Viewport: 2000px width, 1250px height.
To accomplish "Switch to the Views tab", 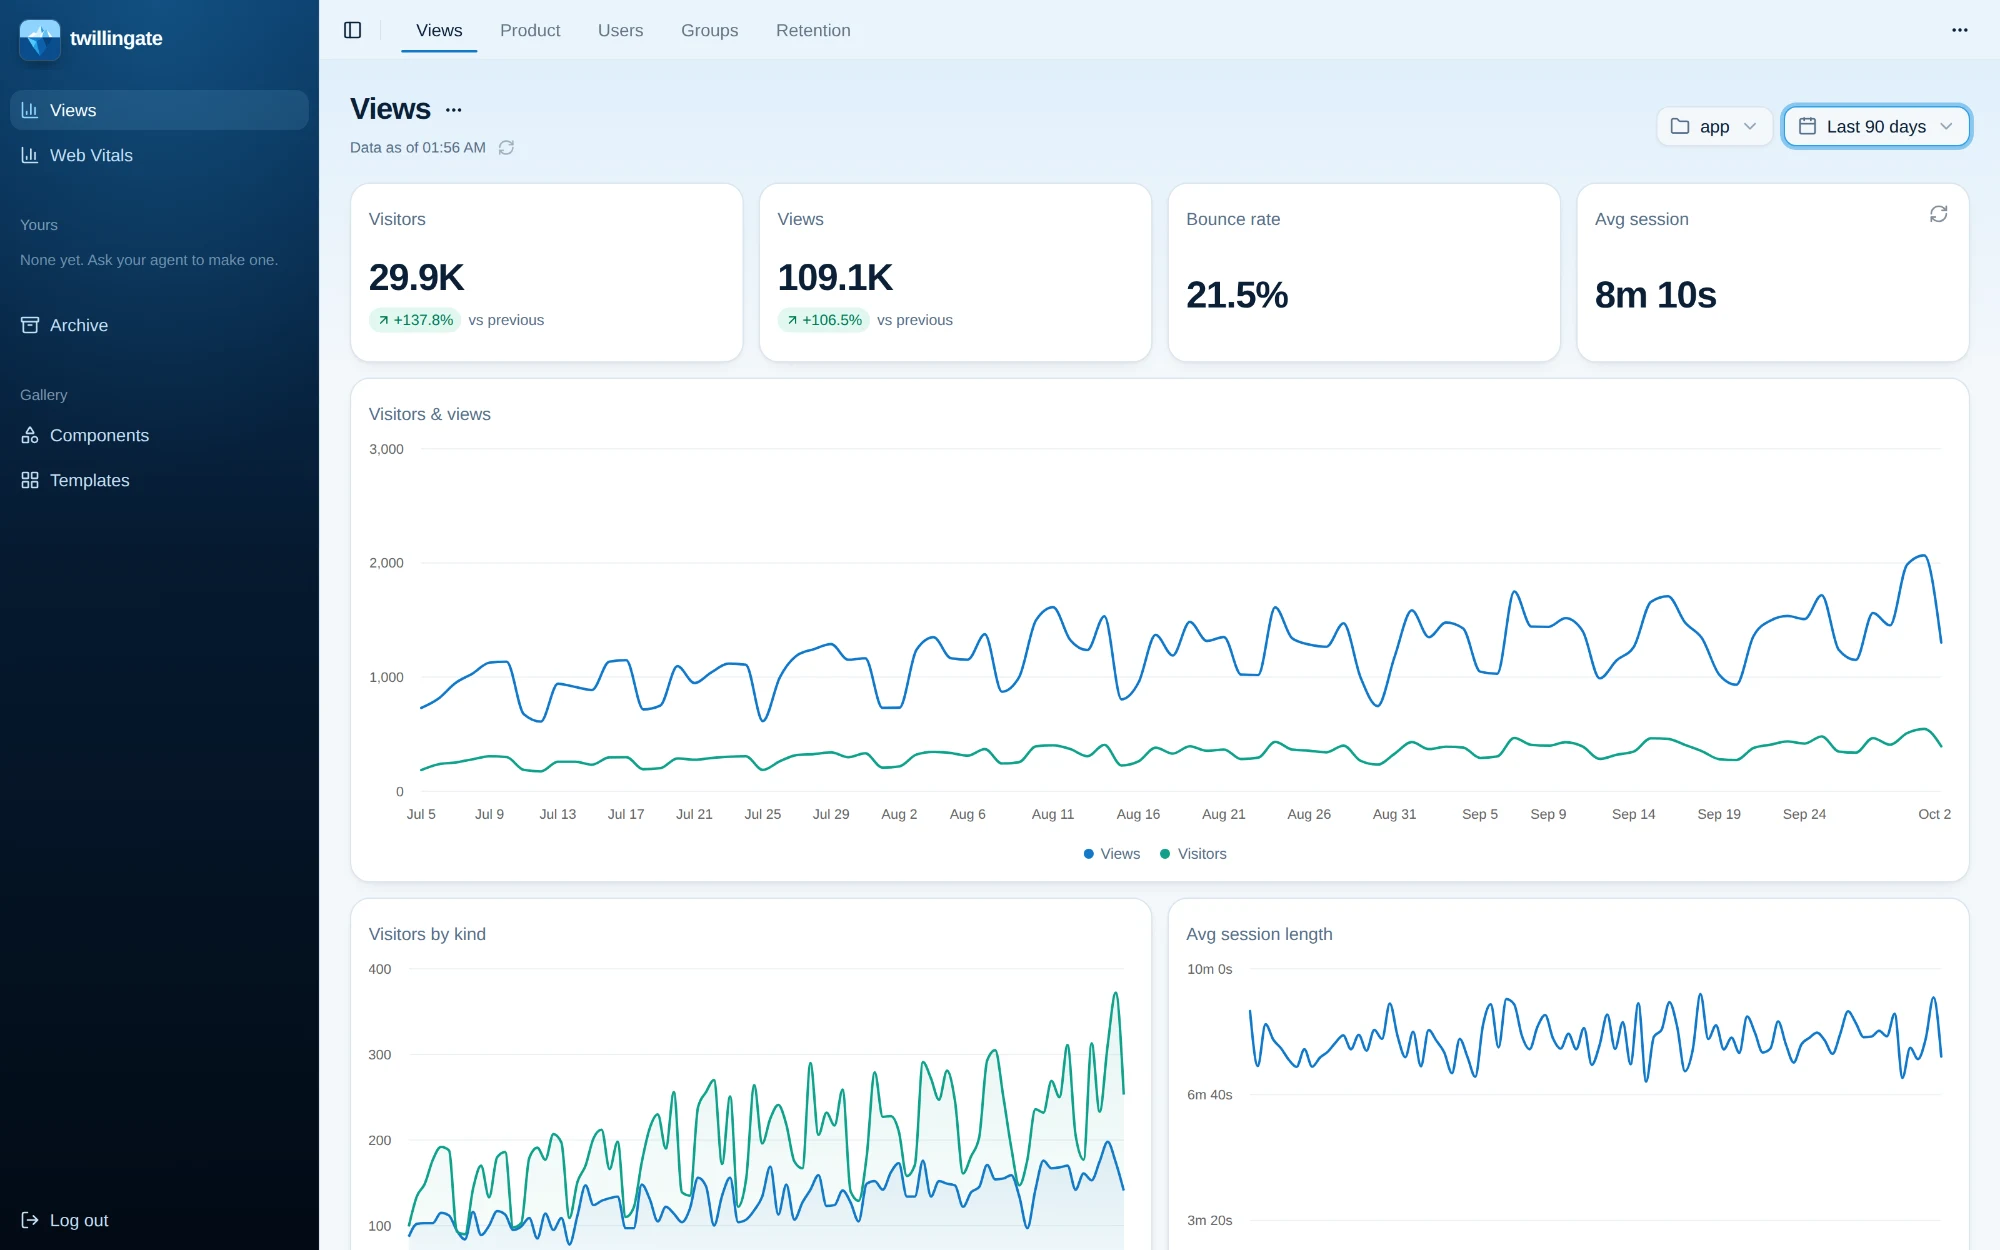I will [439, 30].
